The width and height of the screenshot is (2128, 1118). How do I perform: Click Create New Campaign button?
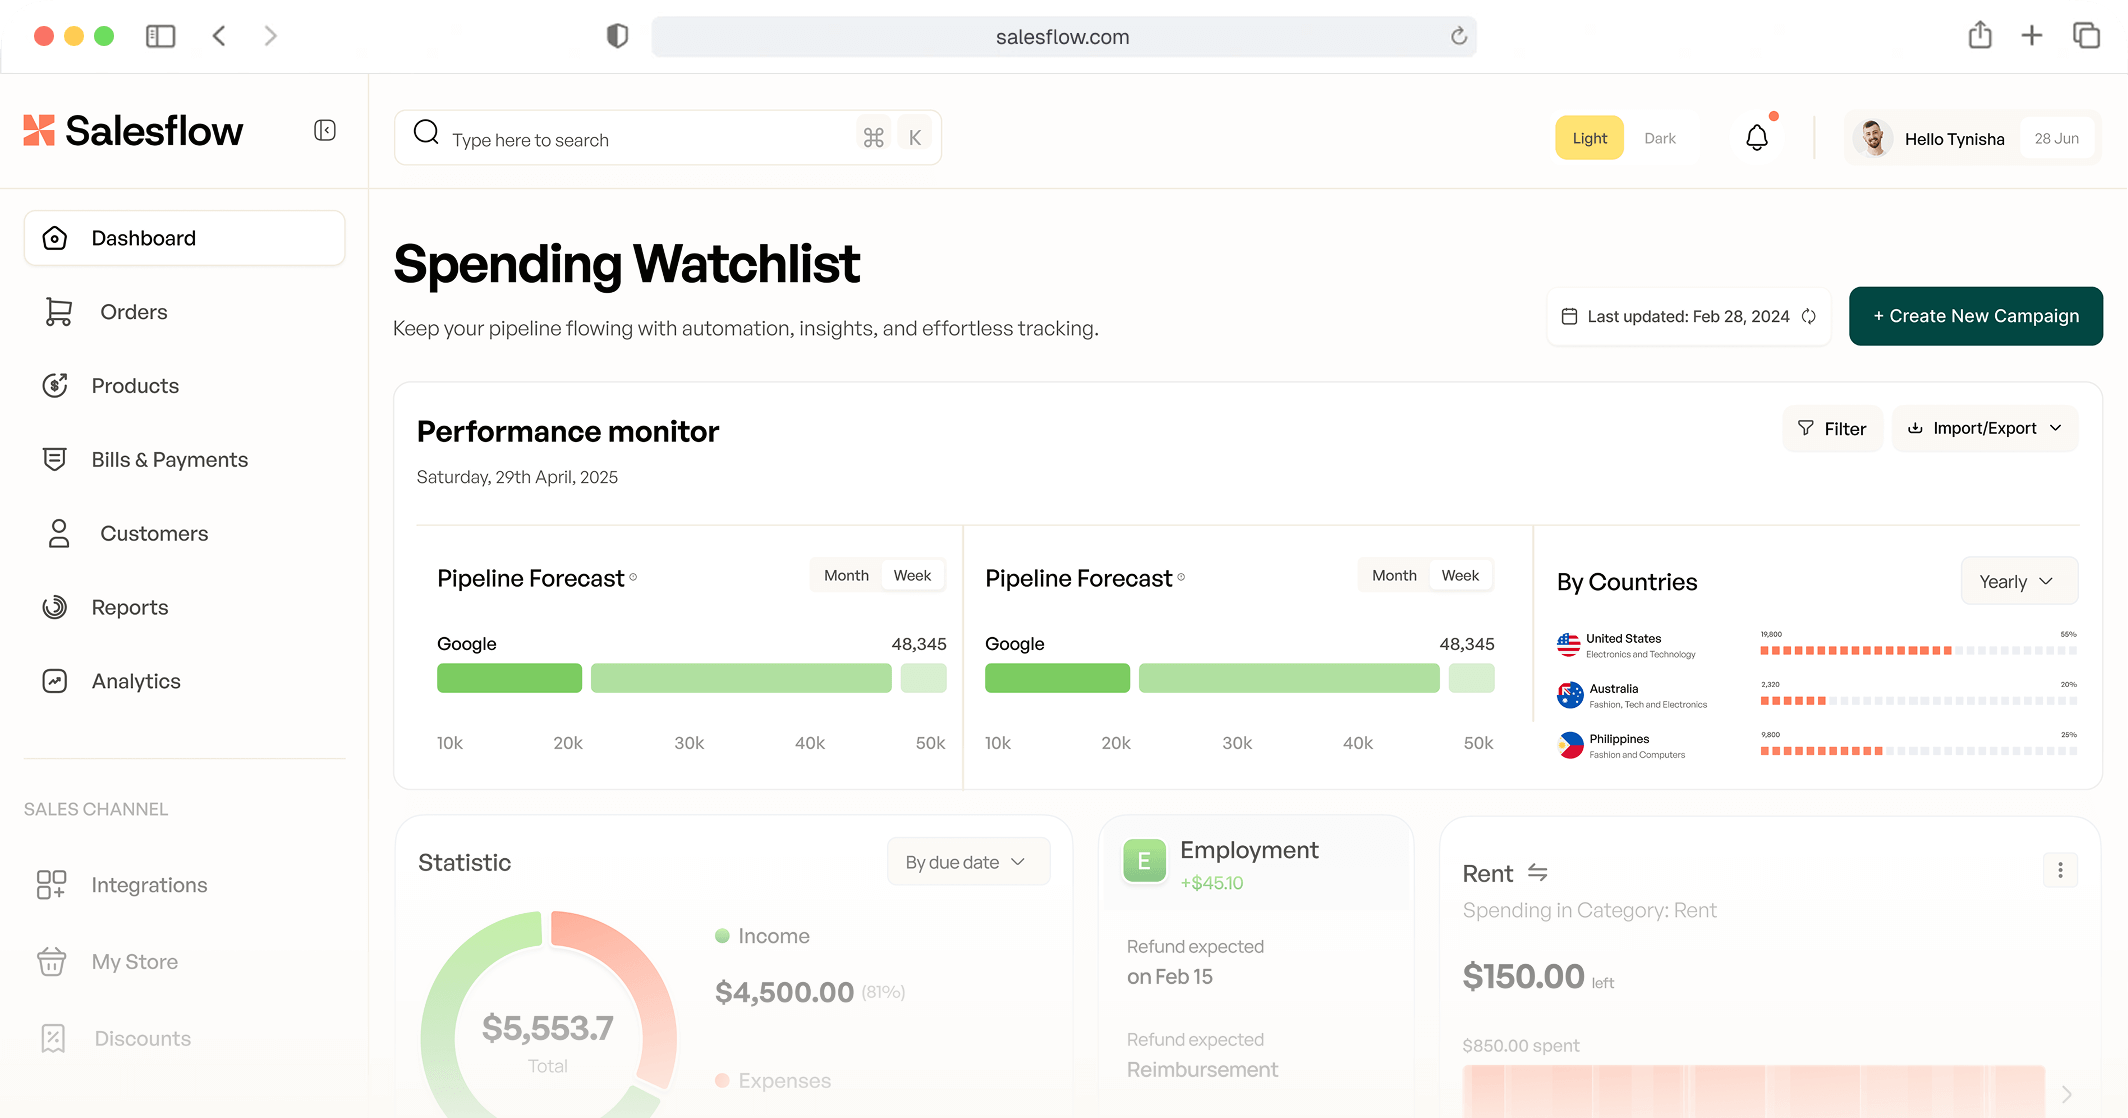tap(1975, 316)
